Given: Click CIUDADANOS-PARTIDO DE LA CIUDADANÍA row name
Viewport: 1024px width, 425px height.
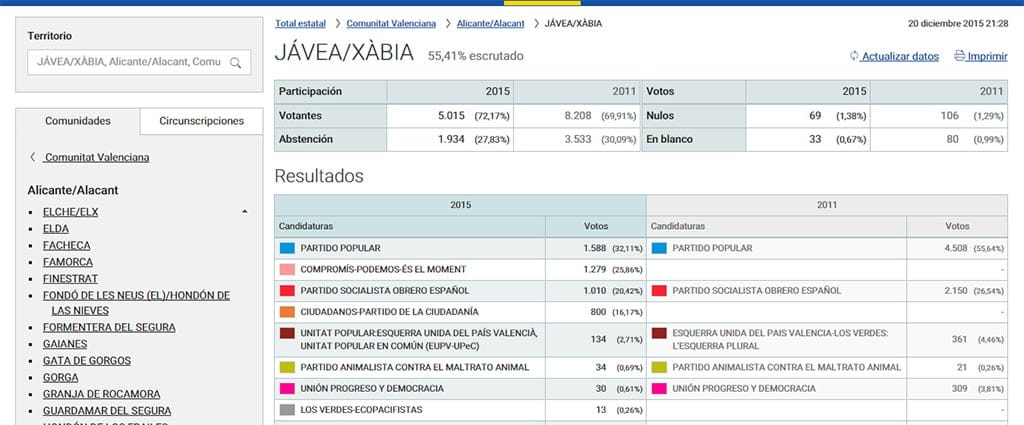Looking at the screenshot, I should click(x=389, y=312).
